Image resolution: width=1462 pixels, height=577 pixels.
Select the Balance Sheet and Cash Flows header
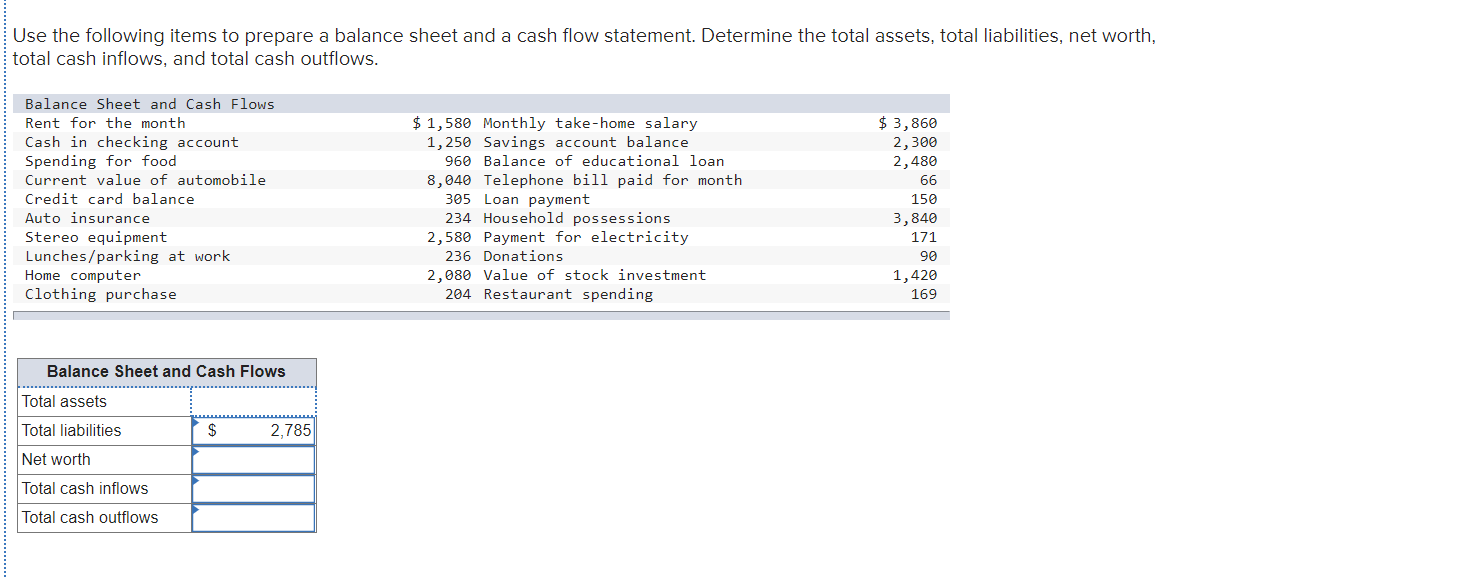point(167,372)
